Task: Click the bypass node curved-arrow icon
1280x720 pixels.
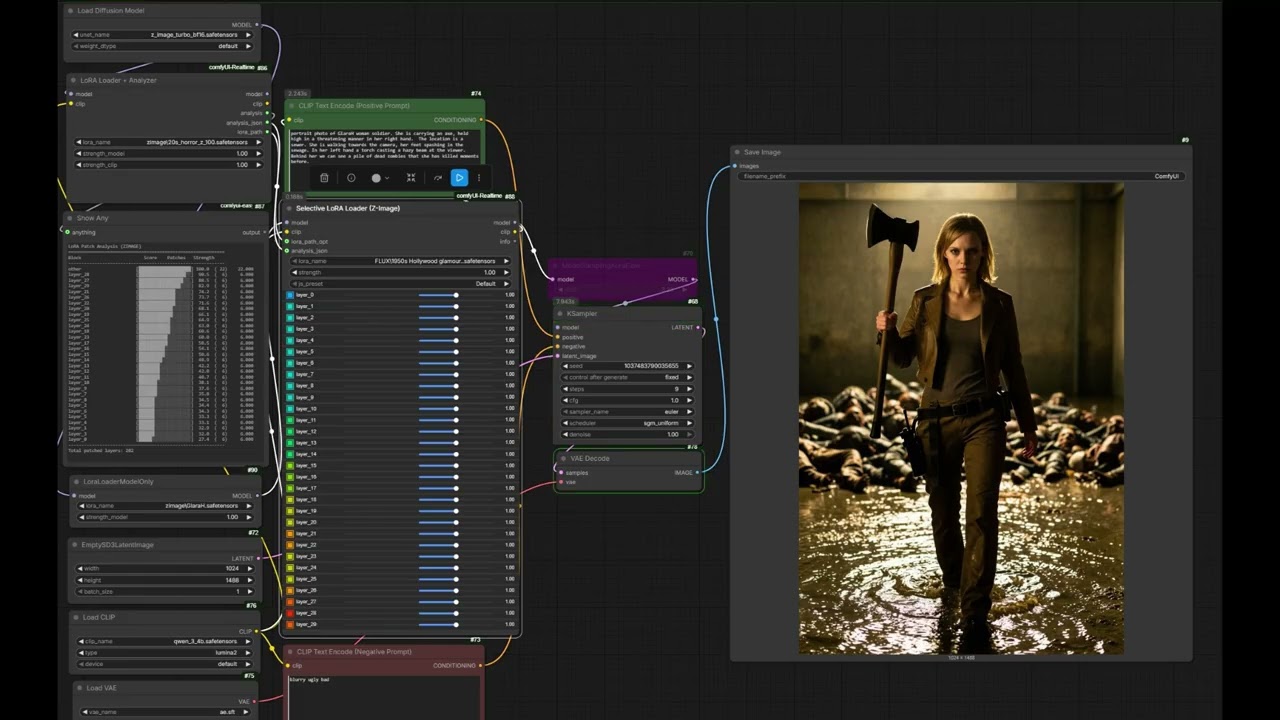Action: [437, 178]
